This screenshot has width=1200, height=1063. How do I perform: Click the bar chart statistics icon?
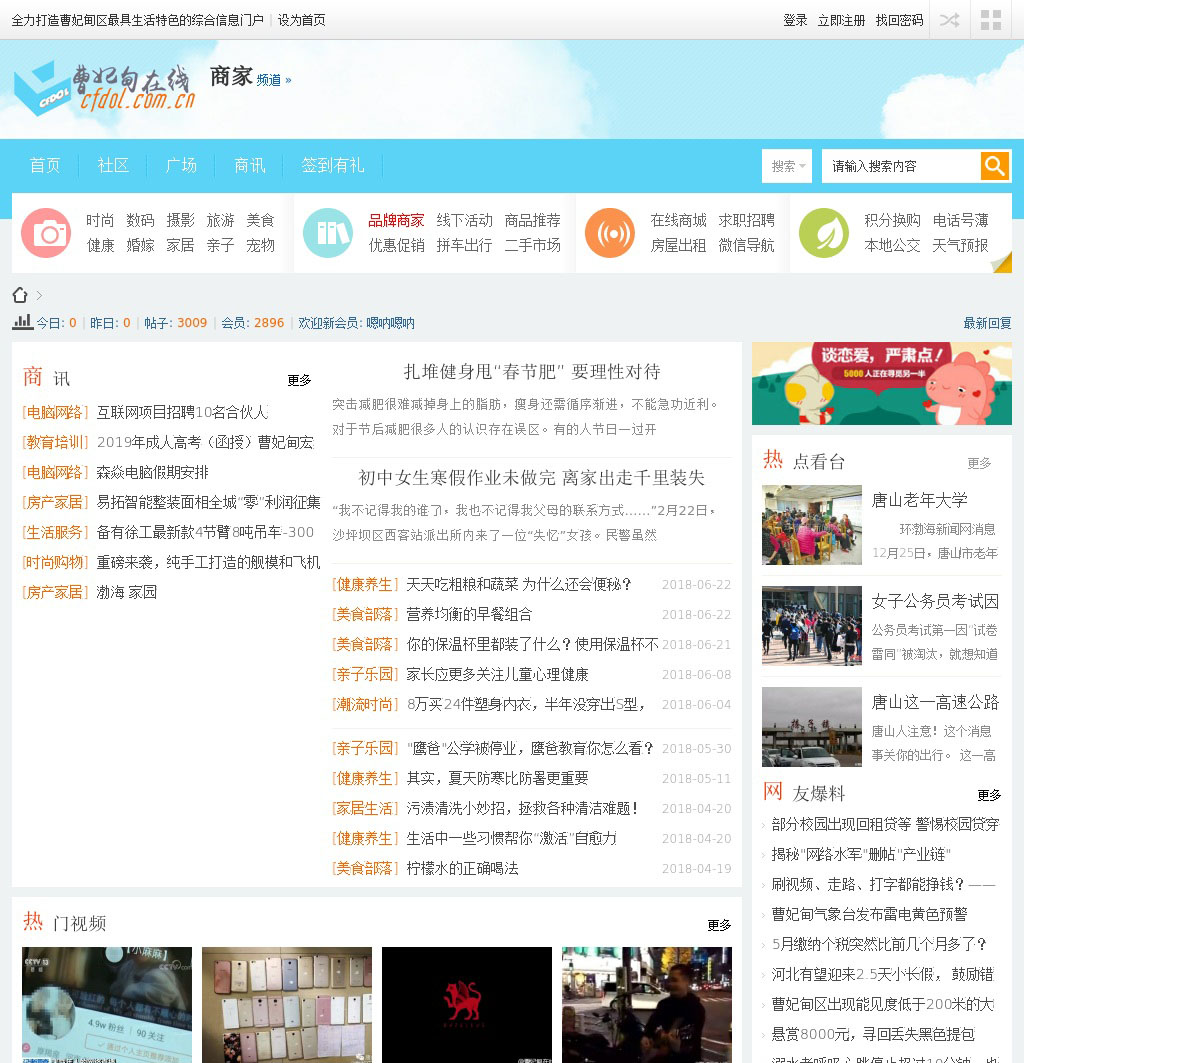tap(22, 322)
